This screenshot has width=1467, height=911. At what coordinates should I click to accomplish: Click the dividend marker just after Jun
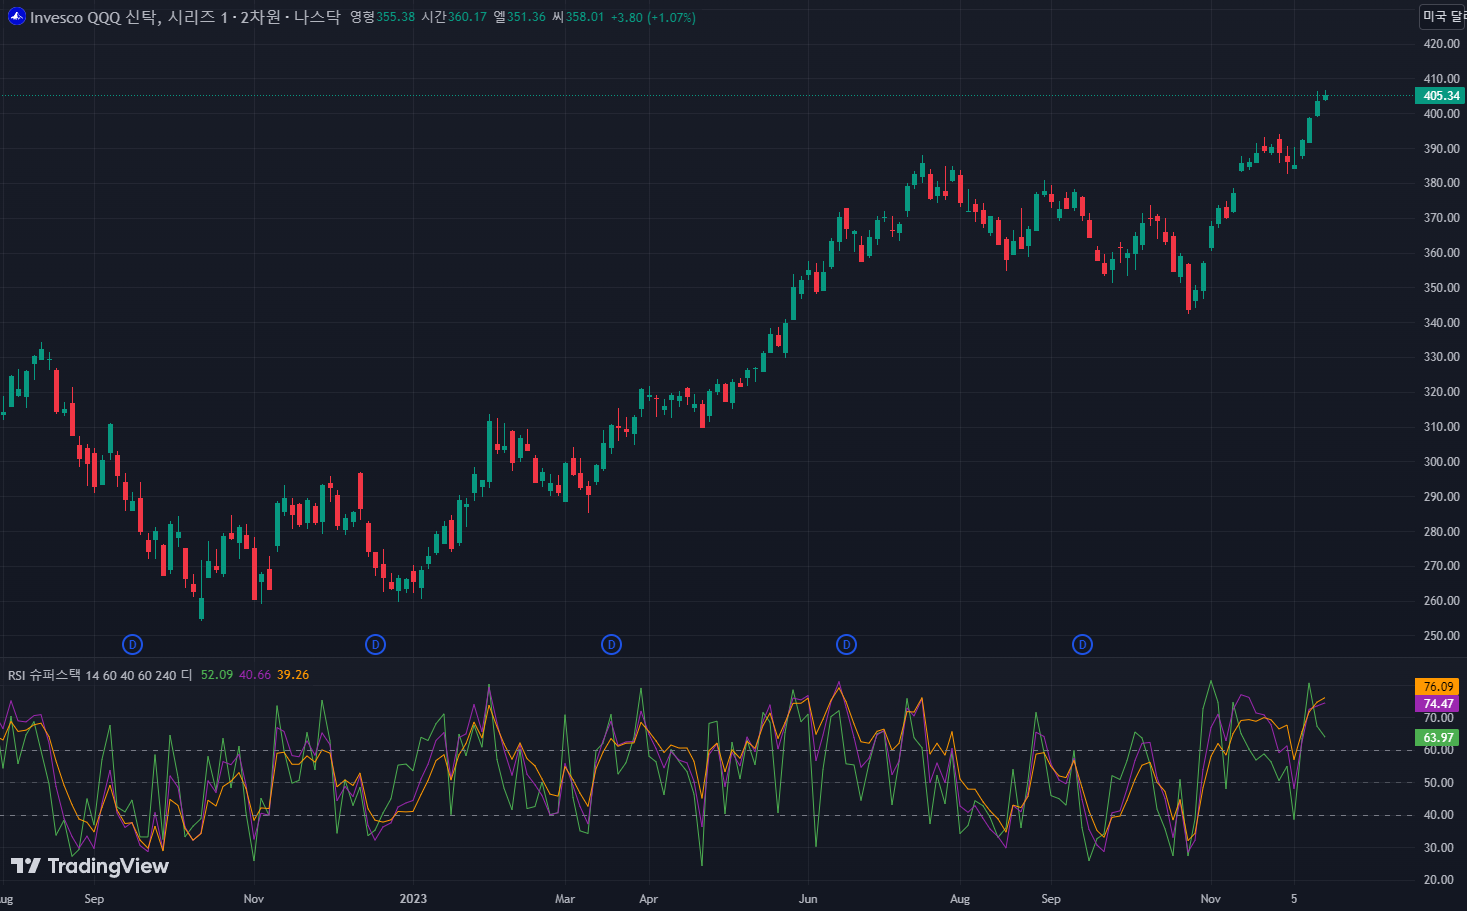click(x=847, y=645)
